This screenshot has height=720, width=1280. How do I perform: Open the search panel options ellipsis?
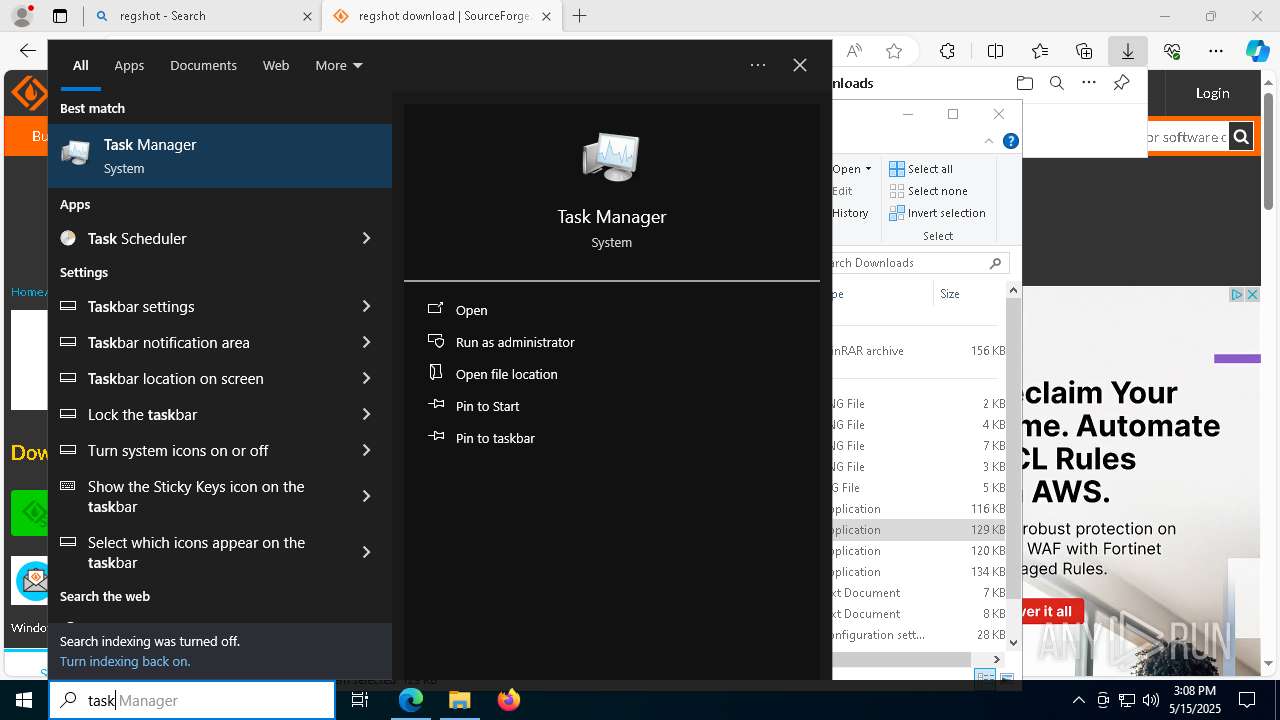pyautogui.click(x=758, y=65)
